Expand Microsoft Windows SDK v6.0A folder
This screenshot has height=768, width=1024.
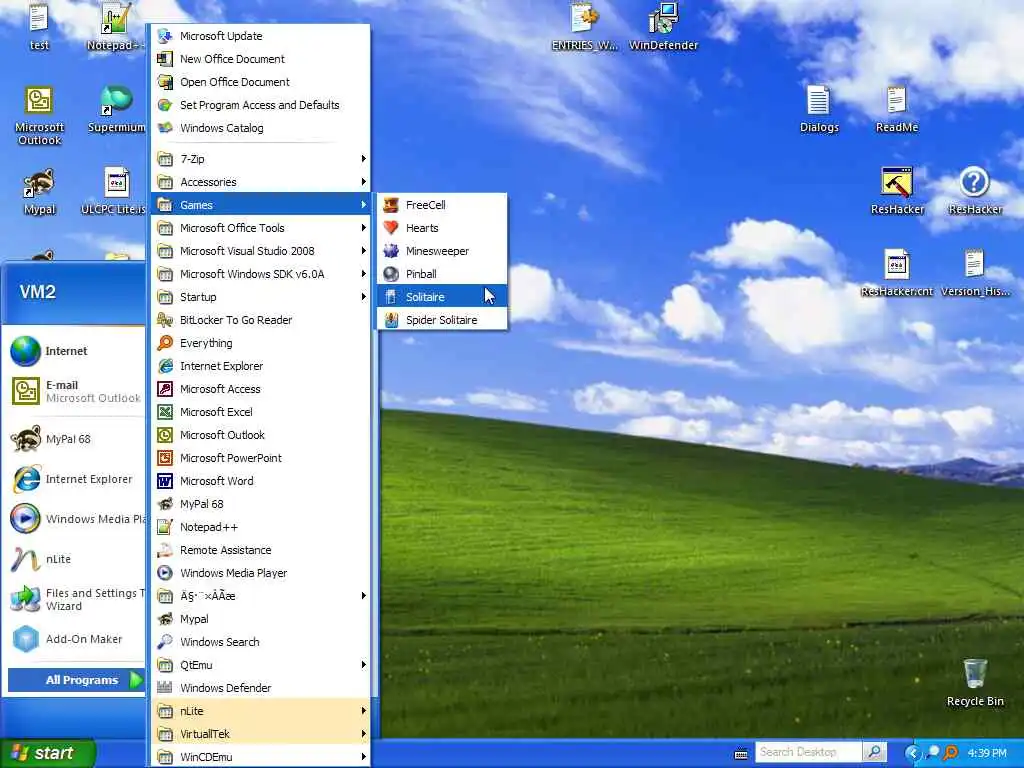pyautogui.click(x=261, y=274)
